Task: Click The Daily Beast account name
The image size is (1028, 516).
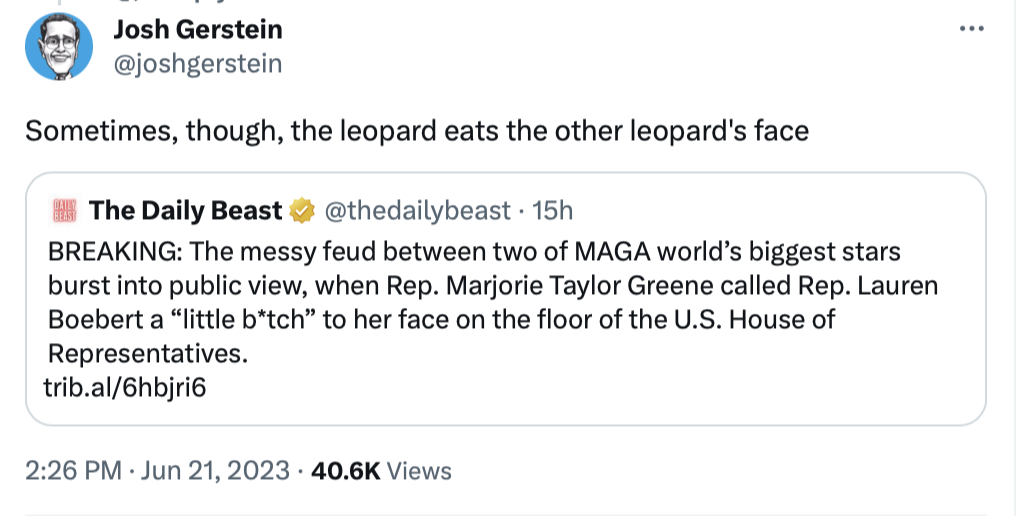Action: point(186,211)
